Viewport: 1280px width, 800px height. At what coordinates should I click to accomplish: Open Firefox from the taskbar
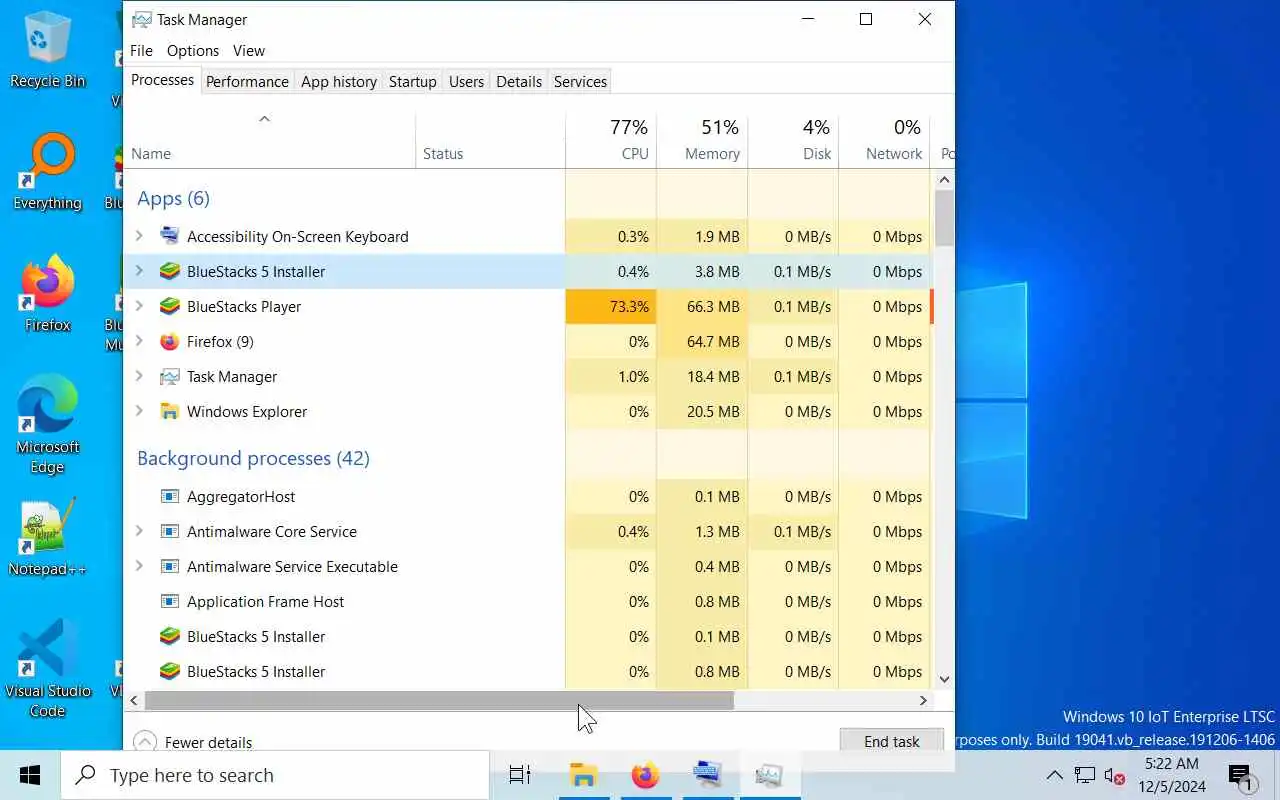[645, 775]
